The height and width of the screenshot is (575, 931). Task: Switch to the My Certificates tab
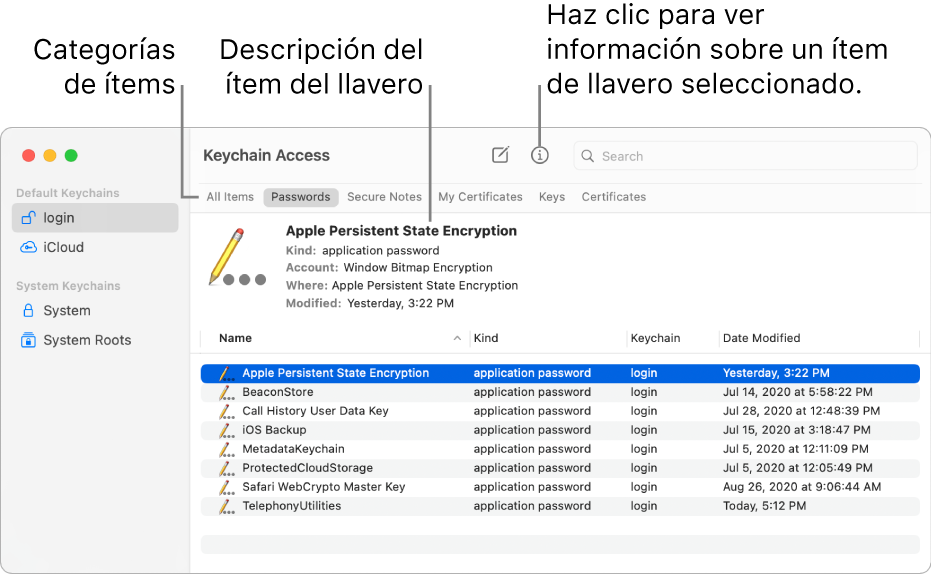480,197
